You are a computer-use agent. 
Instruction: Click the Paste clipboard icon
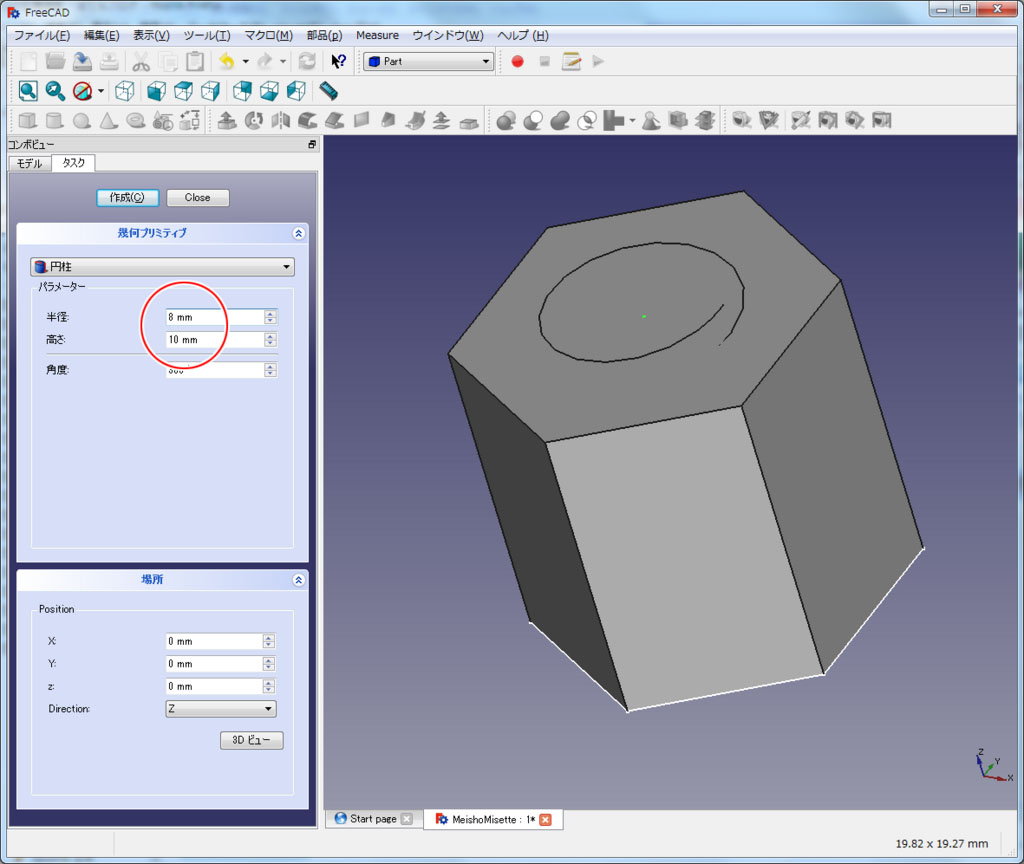[195, 61]
